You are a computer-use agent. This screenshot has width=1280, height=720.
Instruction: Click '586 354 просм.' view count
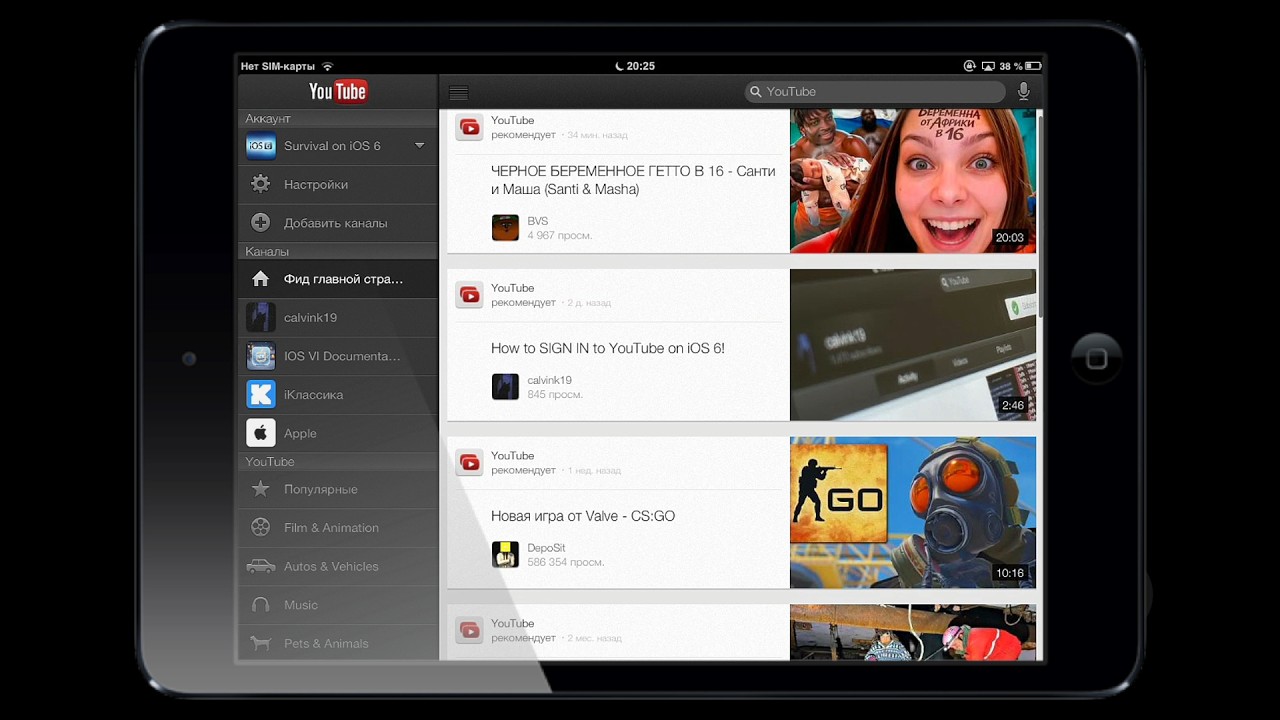[566, 562]
